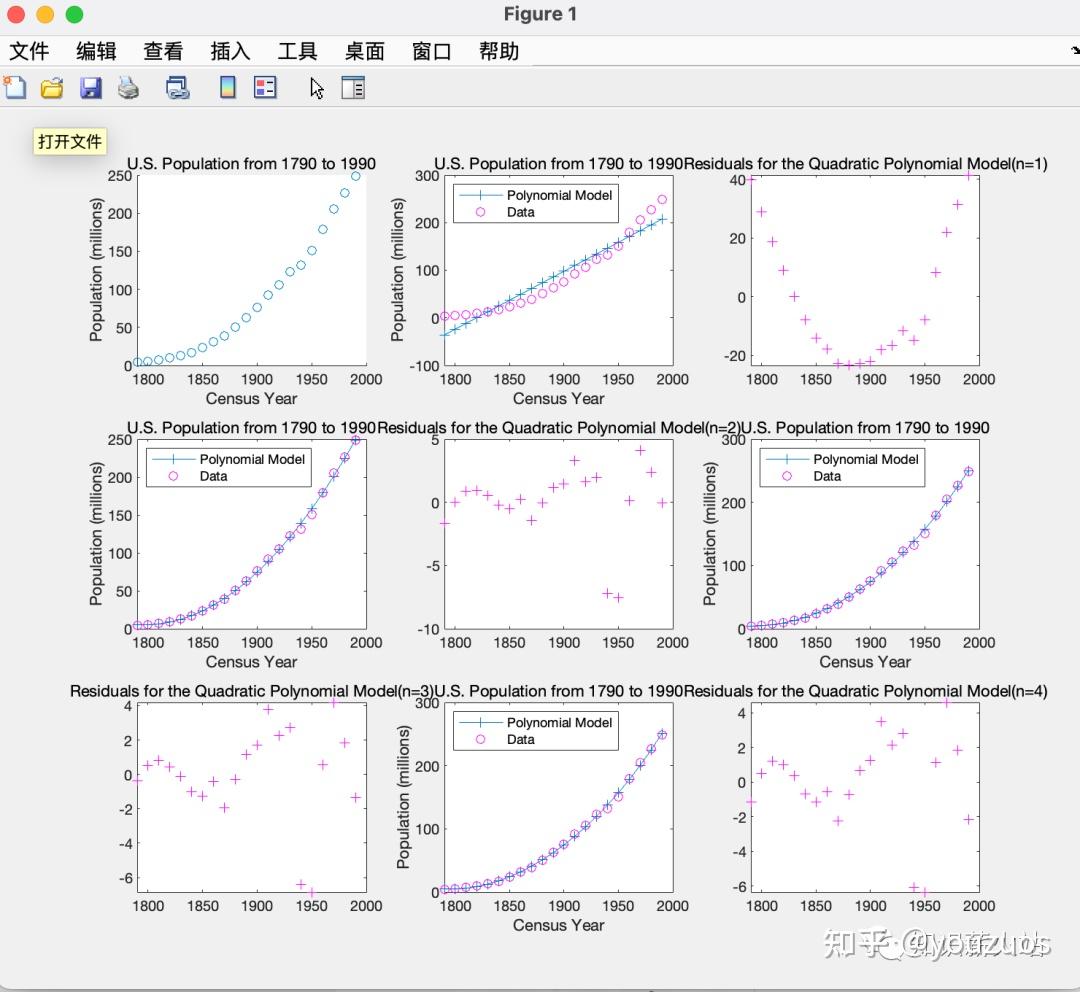Click the legend in the n=2 model plot
1080x992 pixels.
[229, 467]
